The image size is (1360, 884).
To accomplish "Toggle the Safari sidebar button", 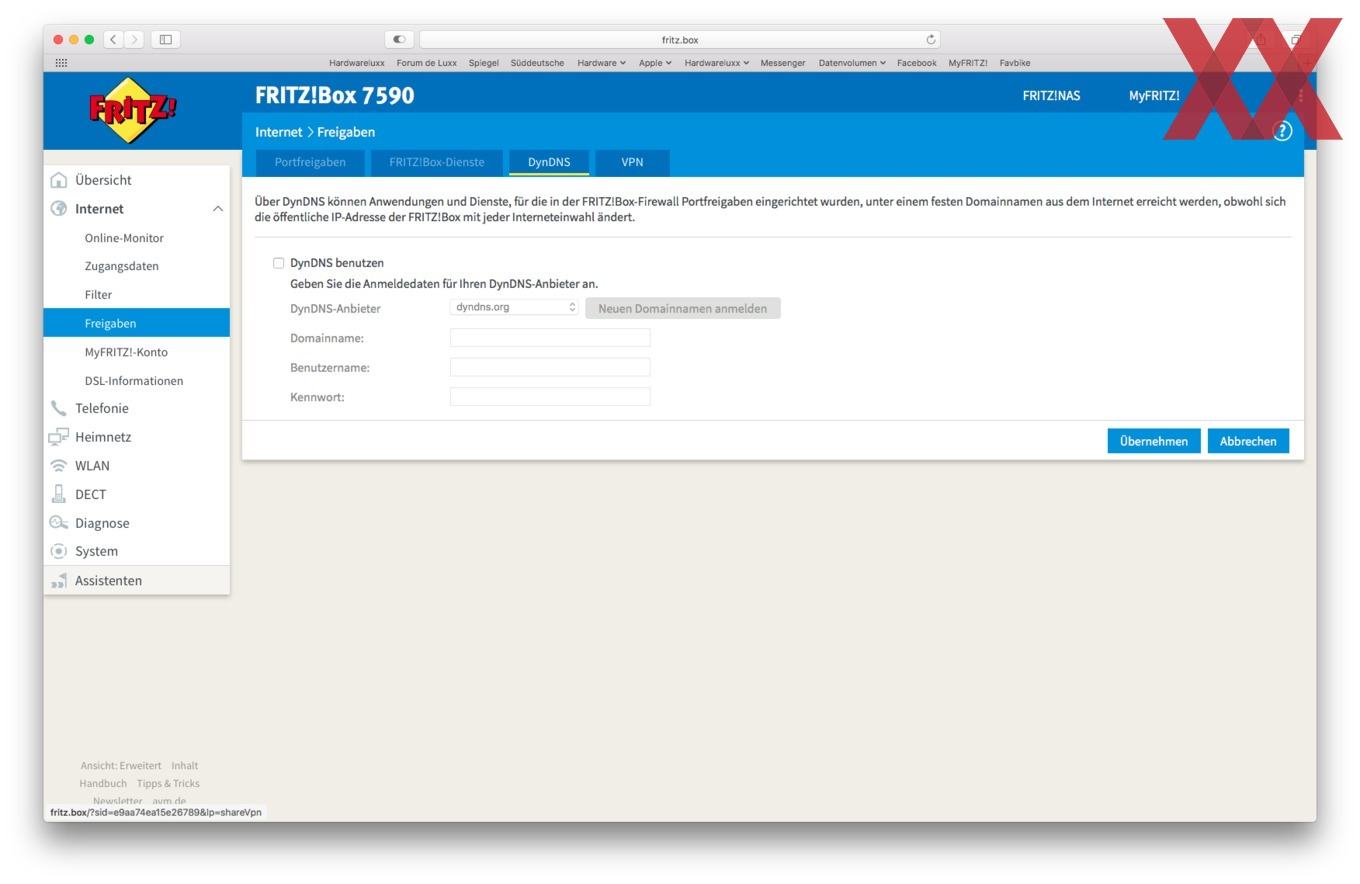I will 166,40.
